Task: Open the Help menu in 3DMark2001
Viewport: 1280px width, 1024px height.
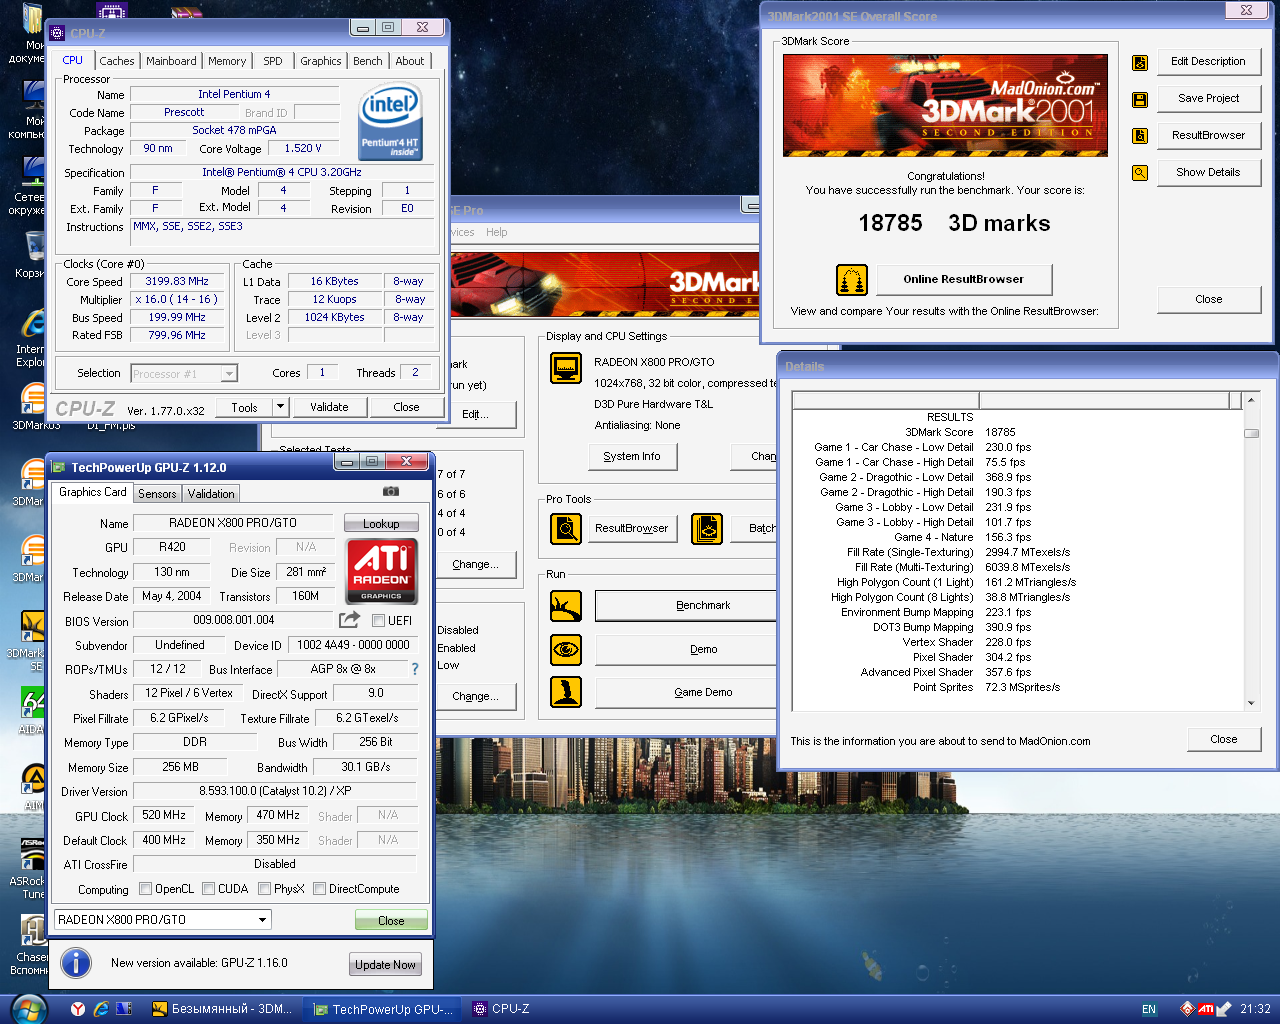Action: [x=497, y=232]
